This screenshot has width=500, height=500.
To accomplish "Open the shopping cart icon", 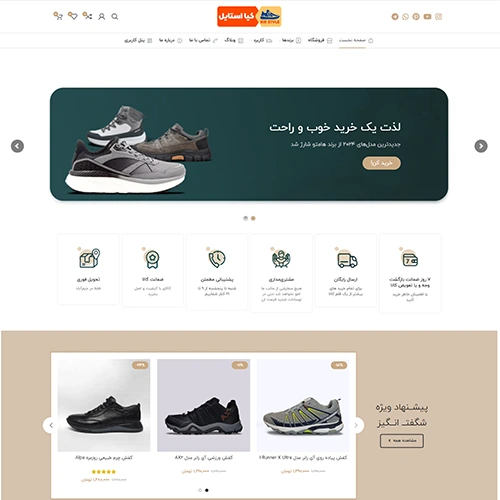I will (58, 16).
